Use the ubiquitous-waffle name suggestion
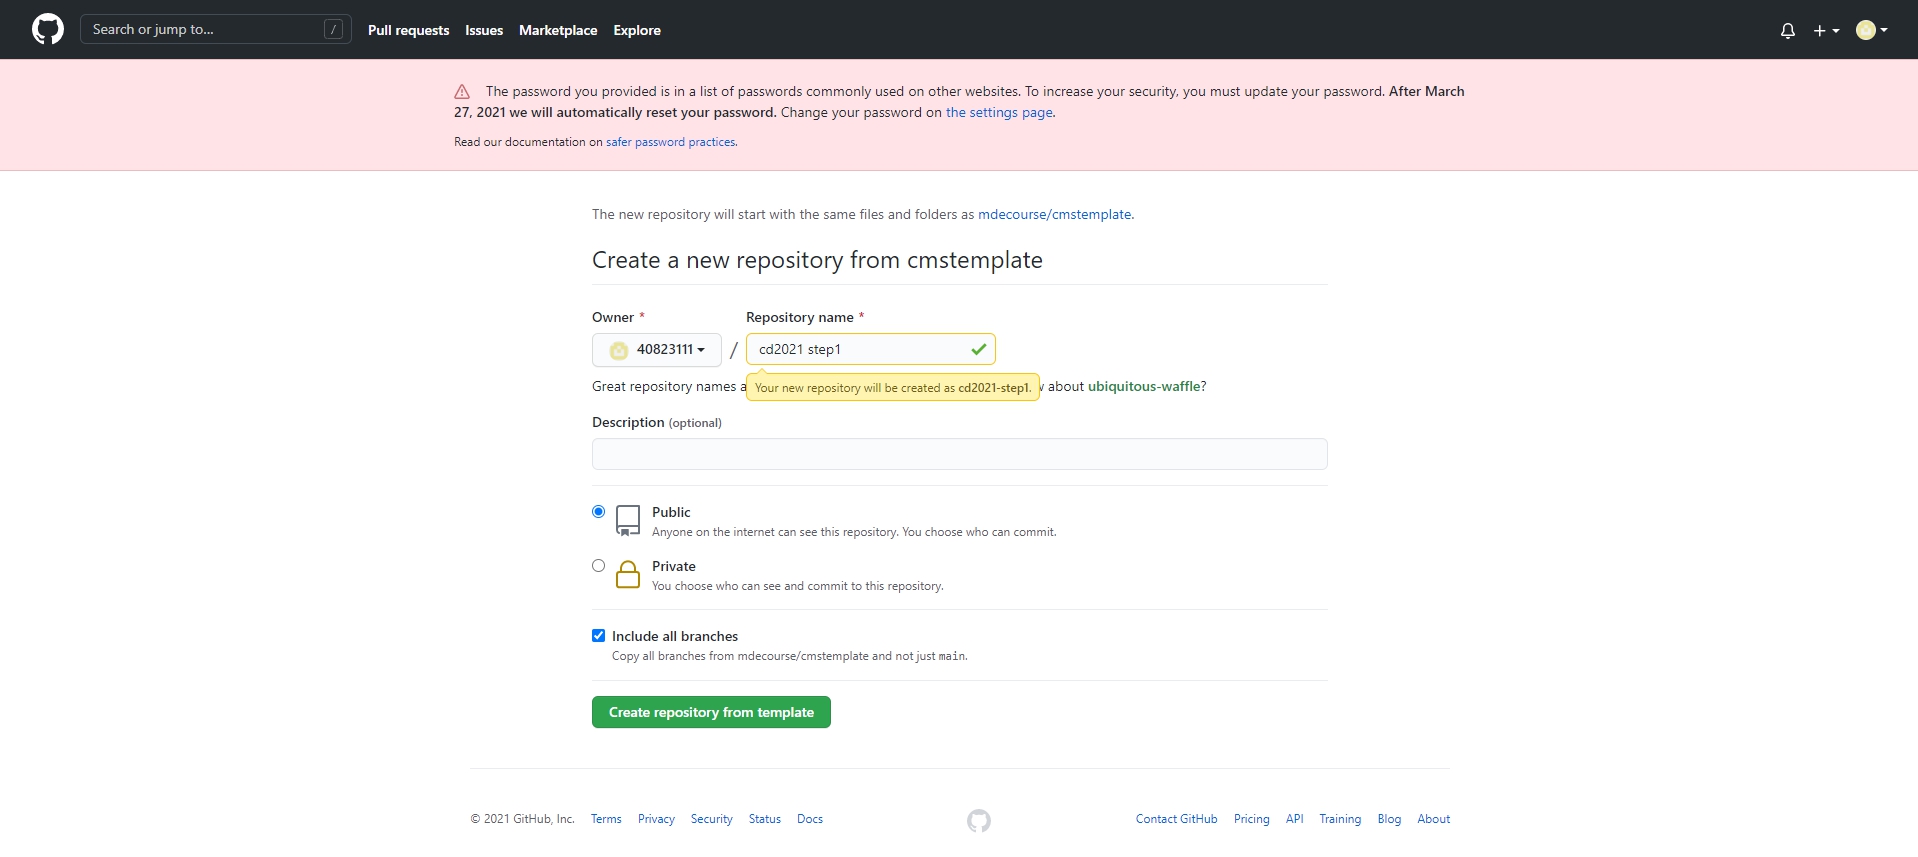 pos(1144,386)
